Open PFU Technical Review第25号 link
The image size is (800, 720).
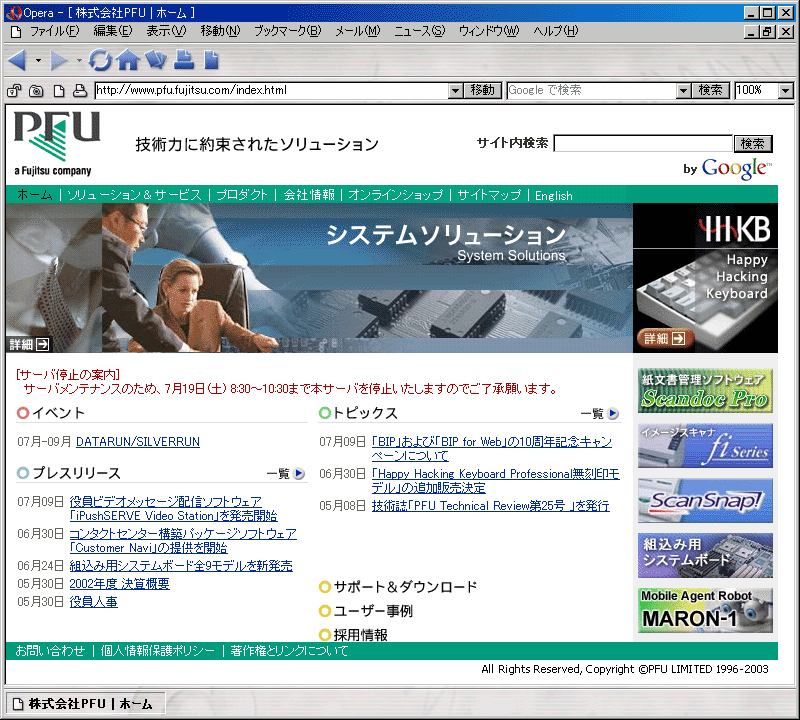491,506
